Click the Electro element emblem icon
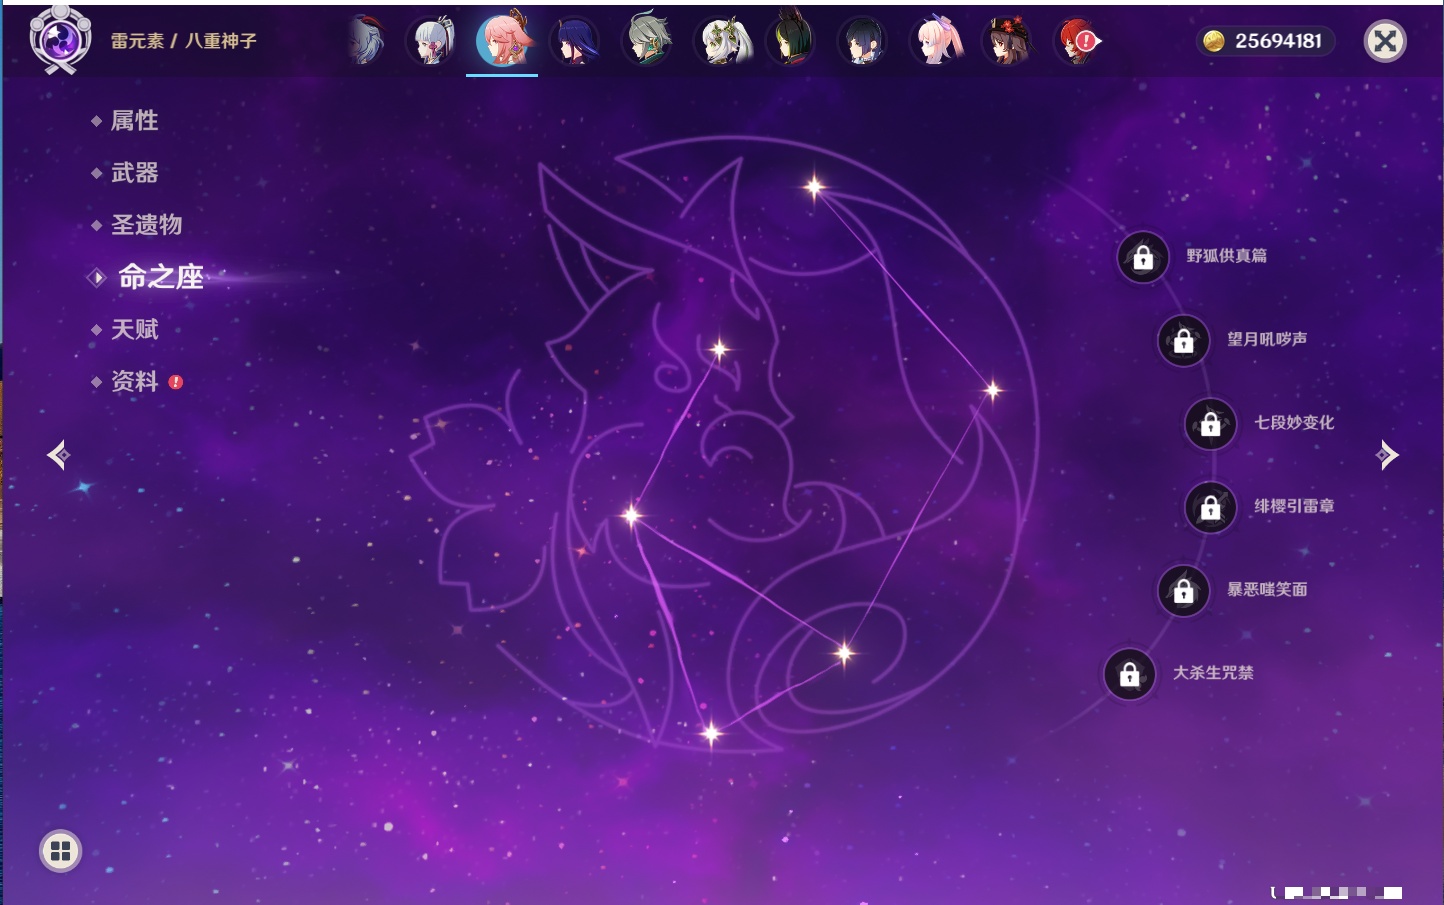Screen dimensions: 1444x905 pyautogui.click(x=60, y=40)
